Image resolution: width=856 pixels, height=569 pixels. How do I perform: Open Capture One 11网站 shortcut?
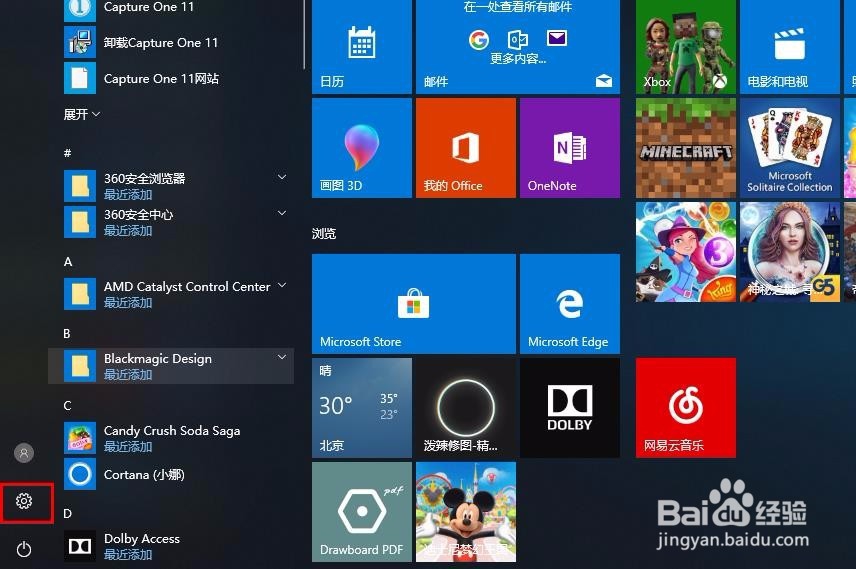point(171,79)
